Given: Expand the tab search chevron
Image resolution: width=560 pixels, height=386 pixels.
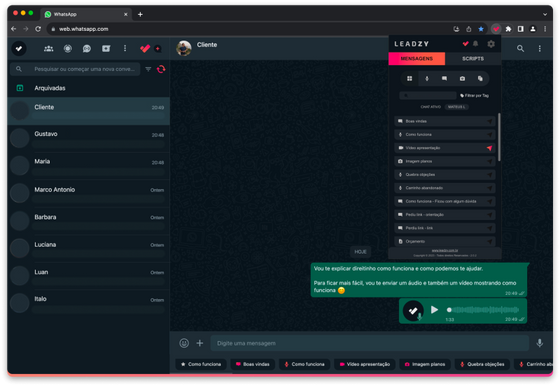Looking at the screenshot, I should coord(545,14).
